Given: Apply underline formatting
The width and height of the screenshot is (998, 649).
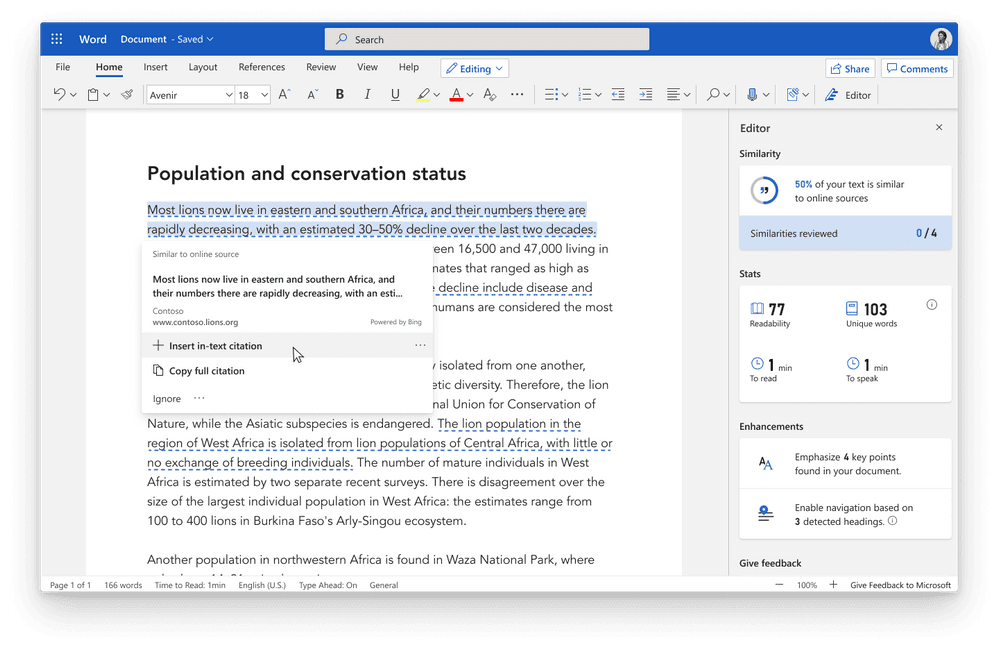Looking at the screenshot, I should pos(394,94).
